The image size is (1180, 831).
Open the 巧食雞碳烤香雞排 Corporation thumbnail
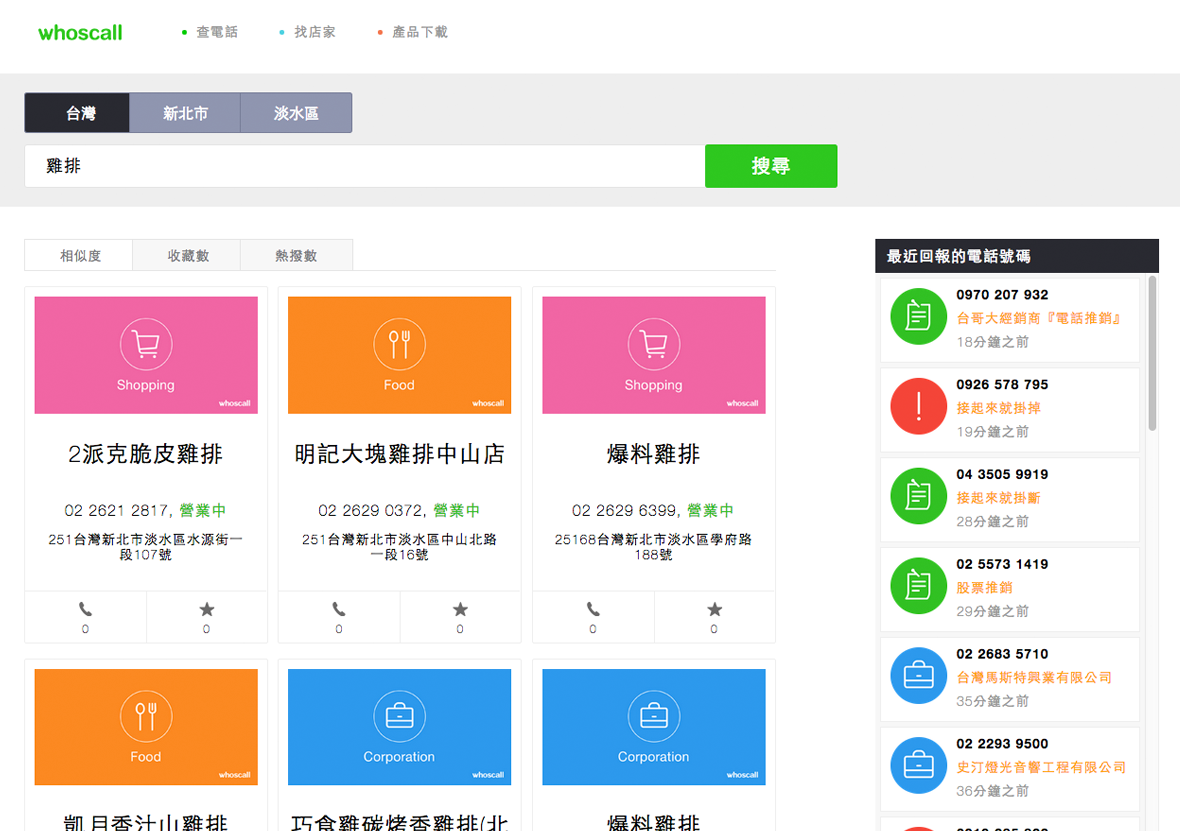click(400, 727)
